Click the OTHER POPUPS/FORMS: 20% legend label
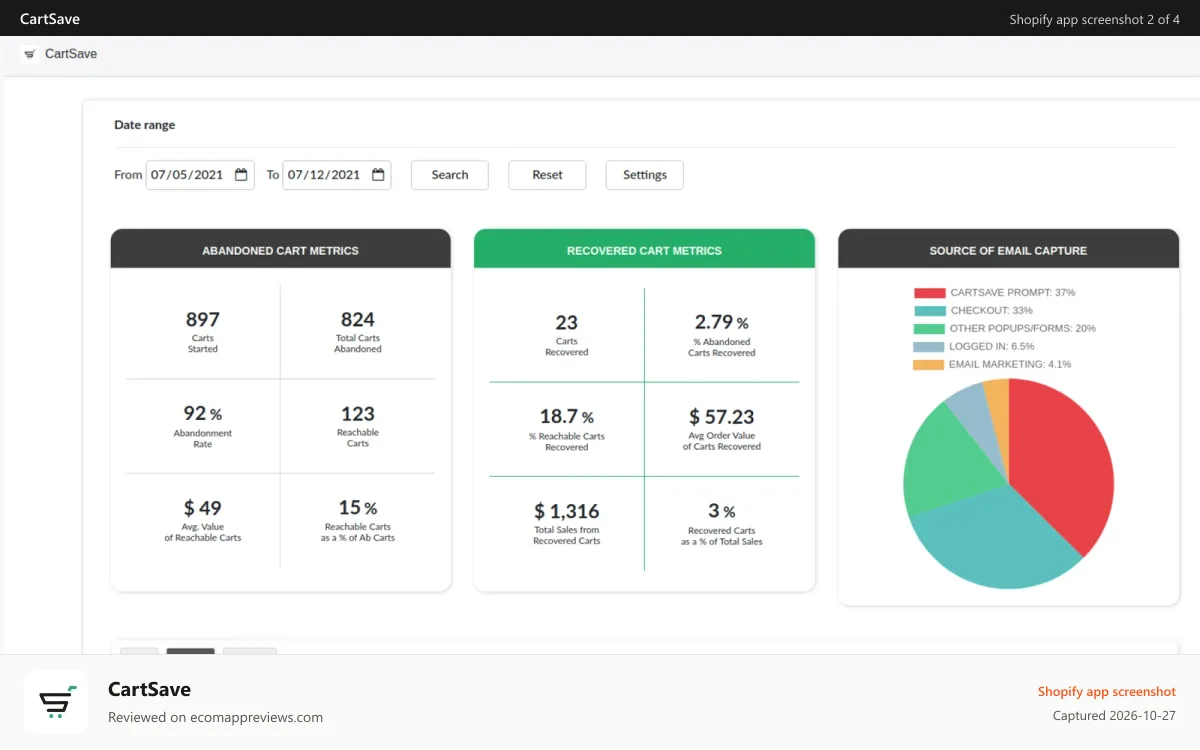Screen dimensions: 1200x750 (1023, 328)
